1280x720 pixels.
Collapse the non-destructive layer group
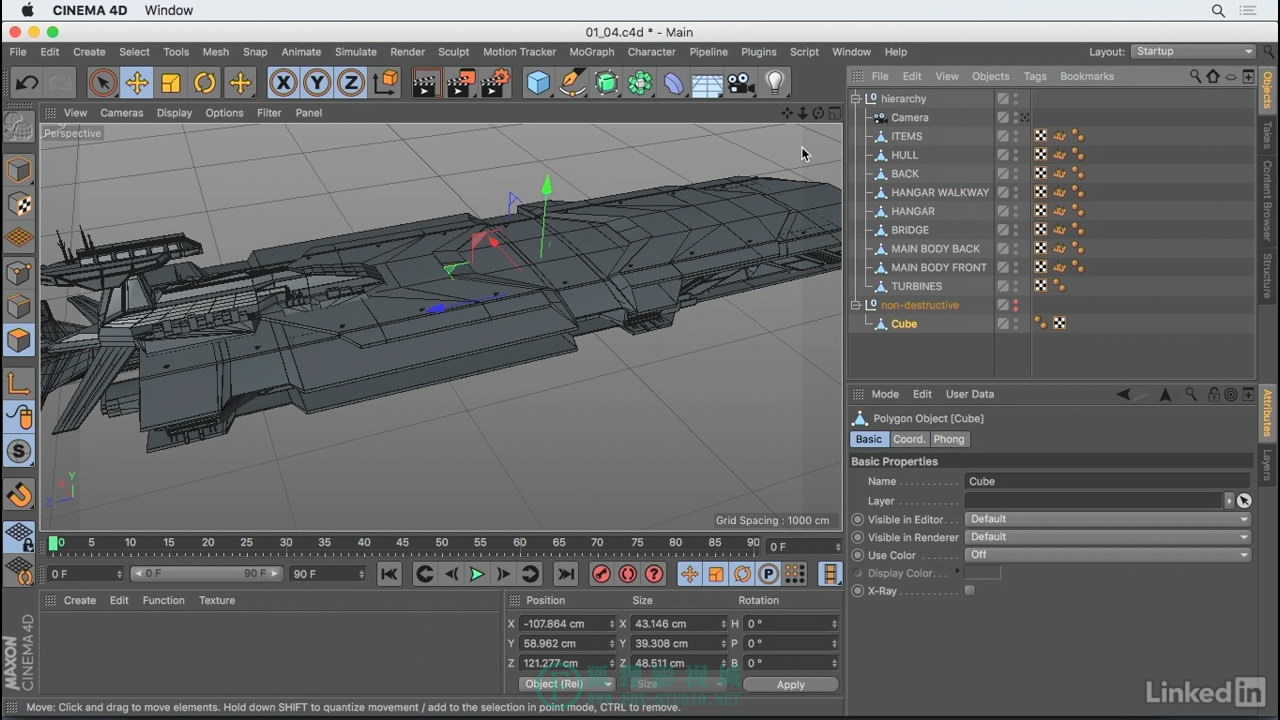pos(856,305)
